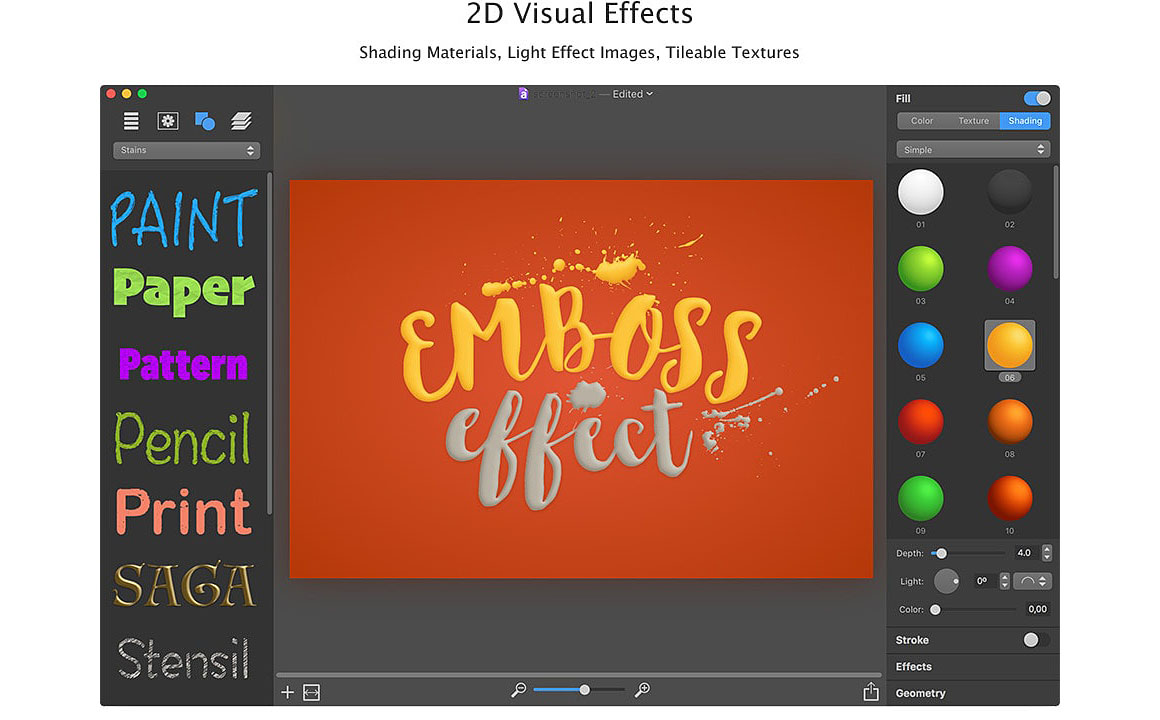Open the blue shapes library icon
The image size is (1160, 720).
point(205,121)
